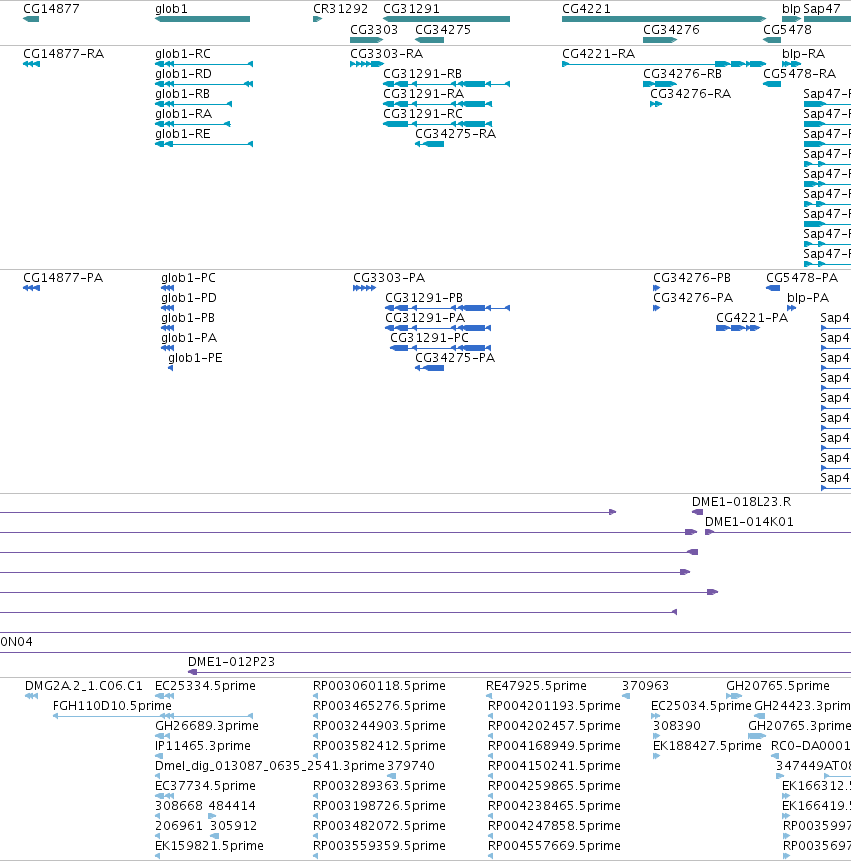851x861 pixels.
Task: Click the RP004201193.5prime EST
Action: 491,716
